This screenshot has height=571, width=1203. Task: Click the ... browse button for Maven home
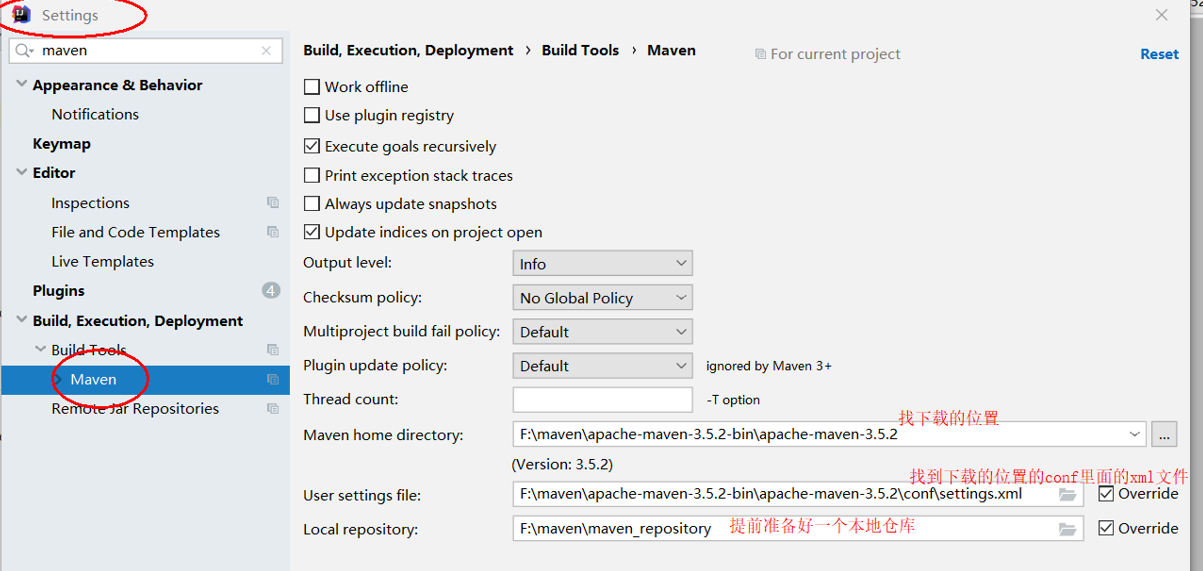tap(1164, 435)
